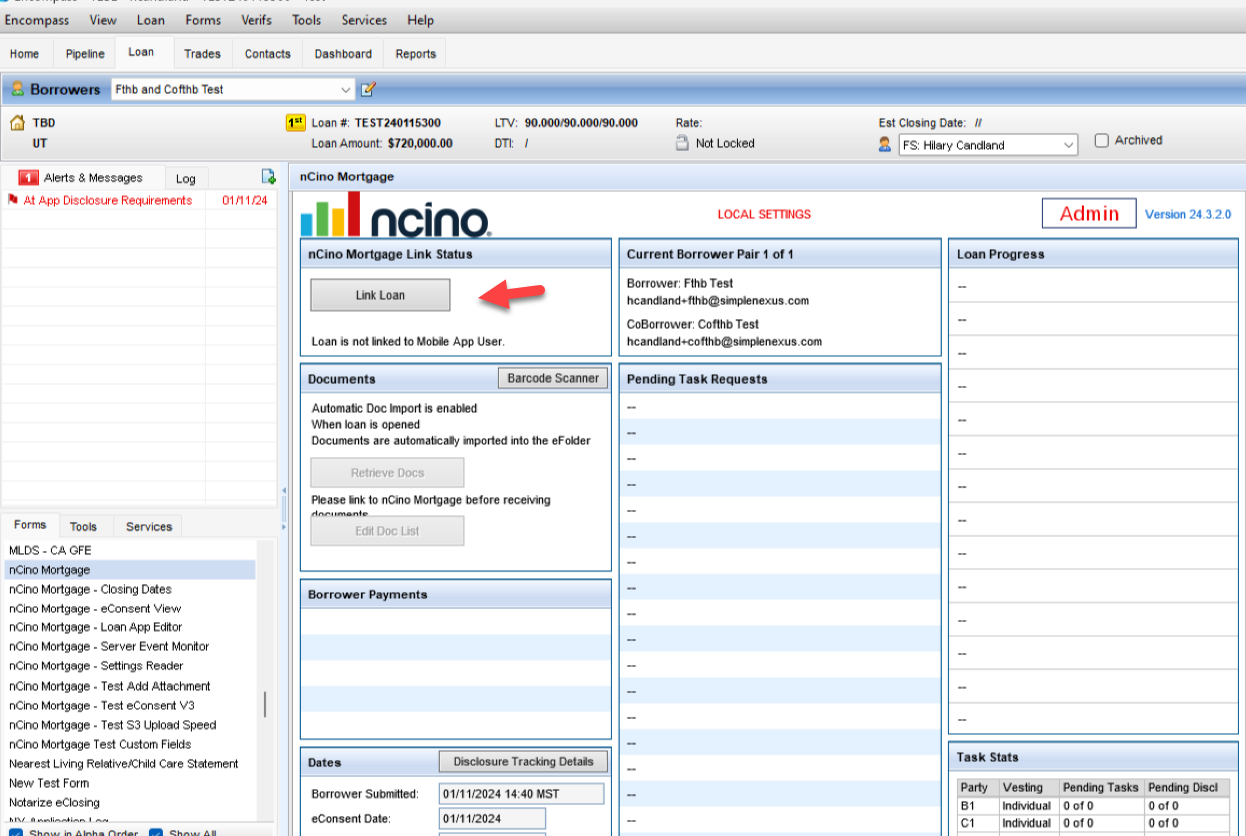Click the nCino logo
This screenshot has height=836, width=1246.
coord(396,214)
